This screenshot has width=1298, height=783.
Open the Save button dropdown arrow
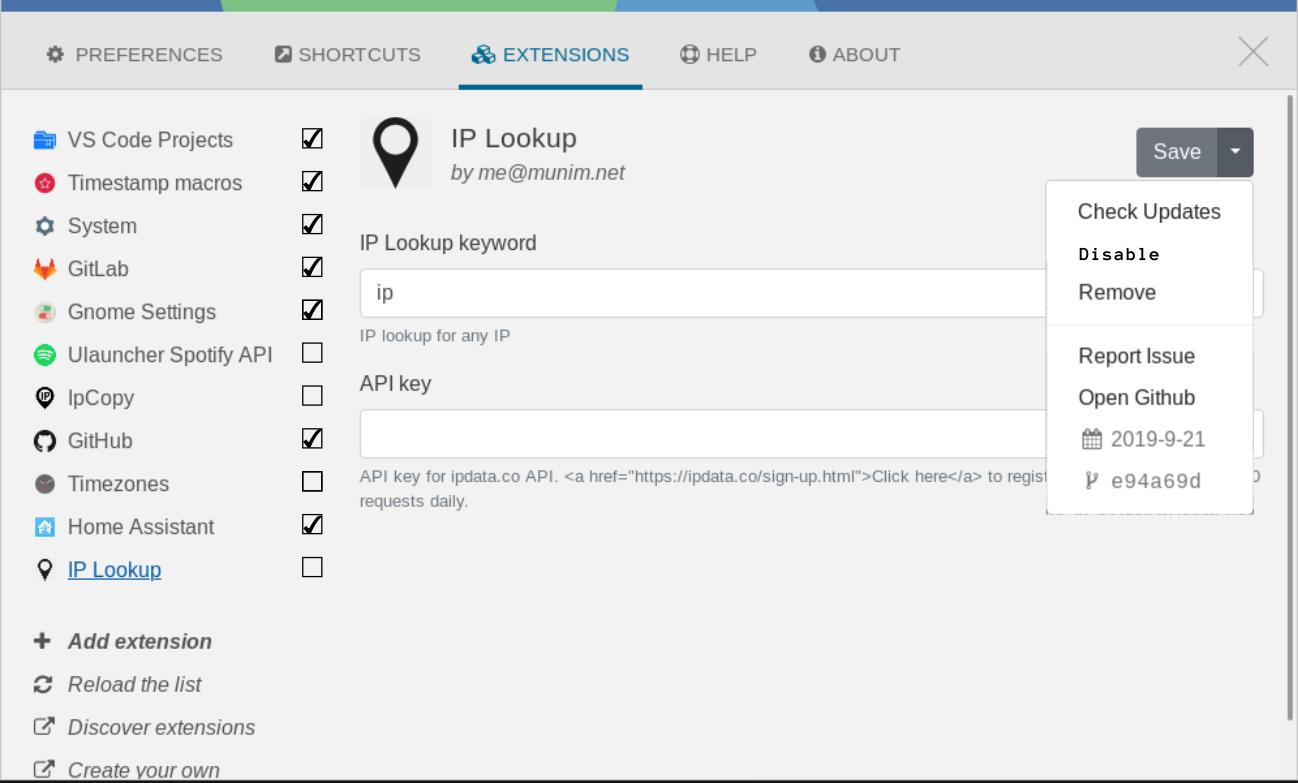pyautogui.click(x=1237, y=152)
